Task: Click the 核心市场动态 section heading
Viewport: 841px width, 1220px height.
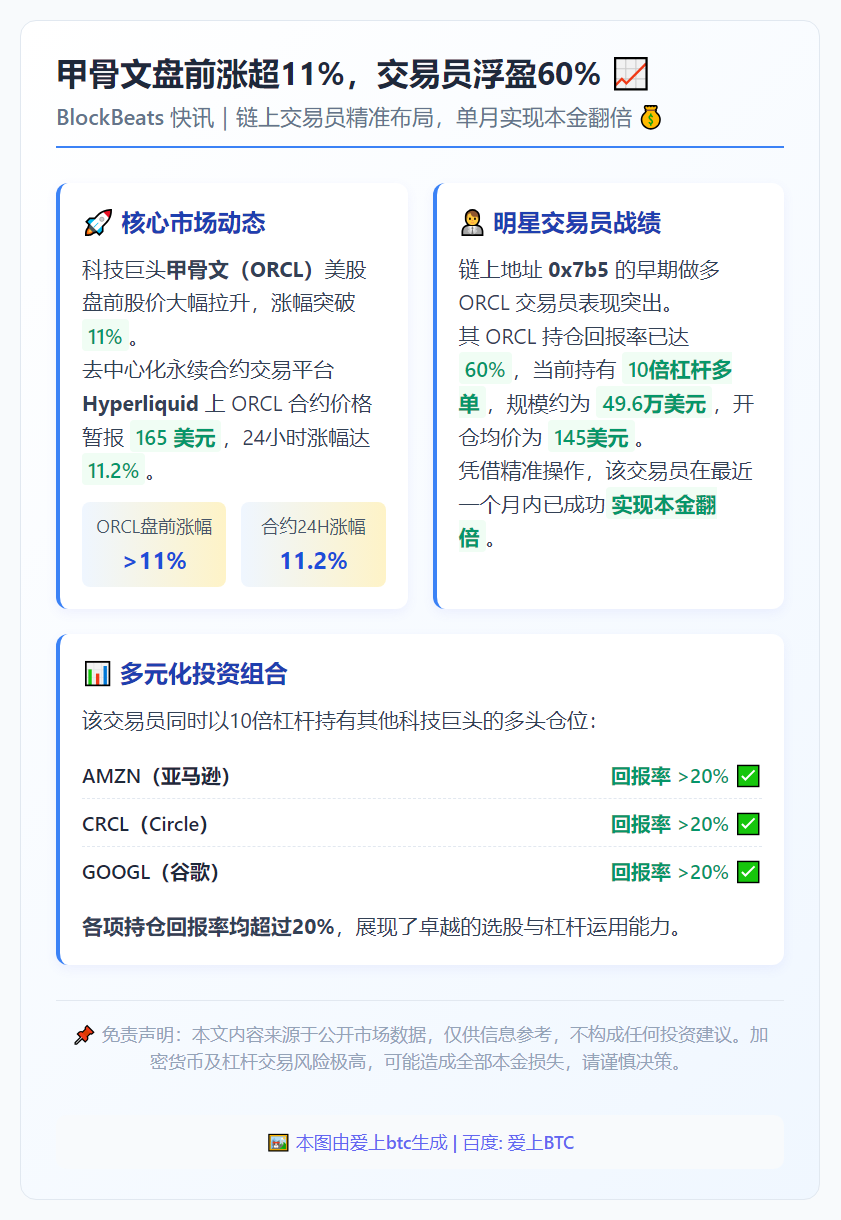Action: point(193,222)
